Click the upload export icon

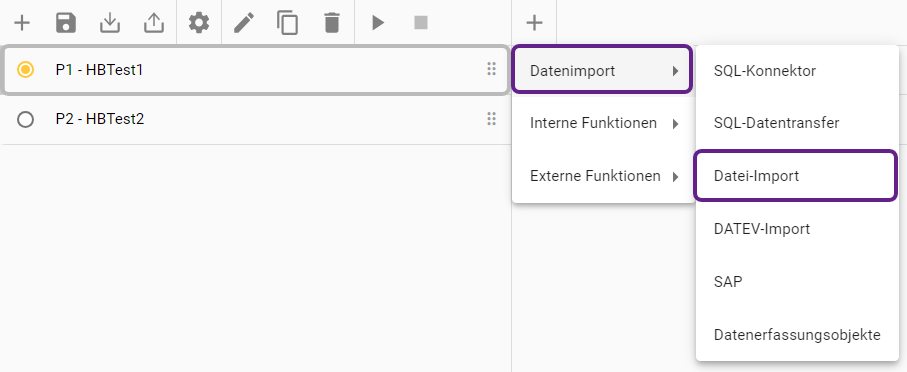pyautogui.click(x=154, y=23)
